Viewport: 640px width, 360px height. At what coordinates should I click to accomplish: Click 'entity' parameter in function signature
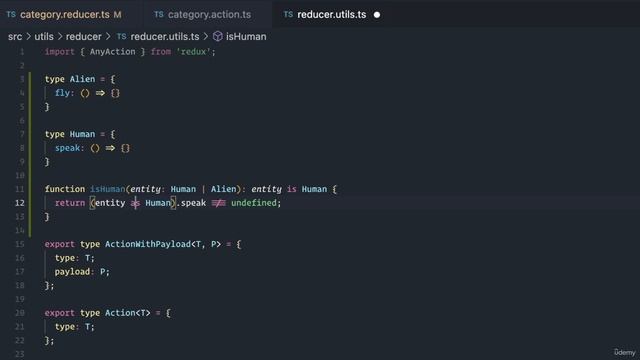145,189
